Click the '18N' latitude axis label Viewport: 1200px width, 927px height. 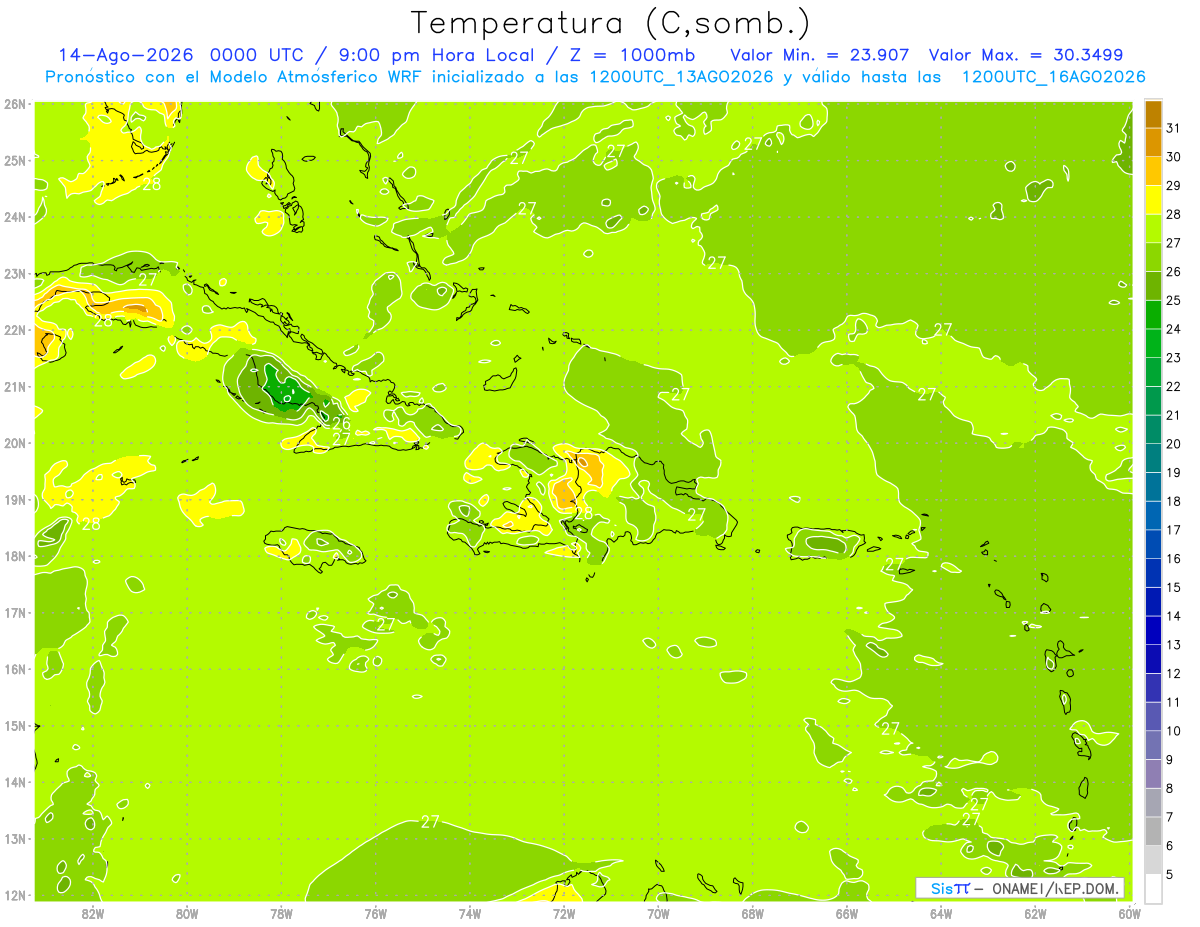15,556
